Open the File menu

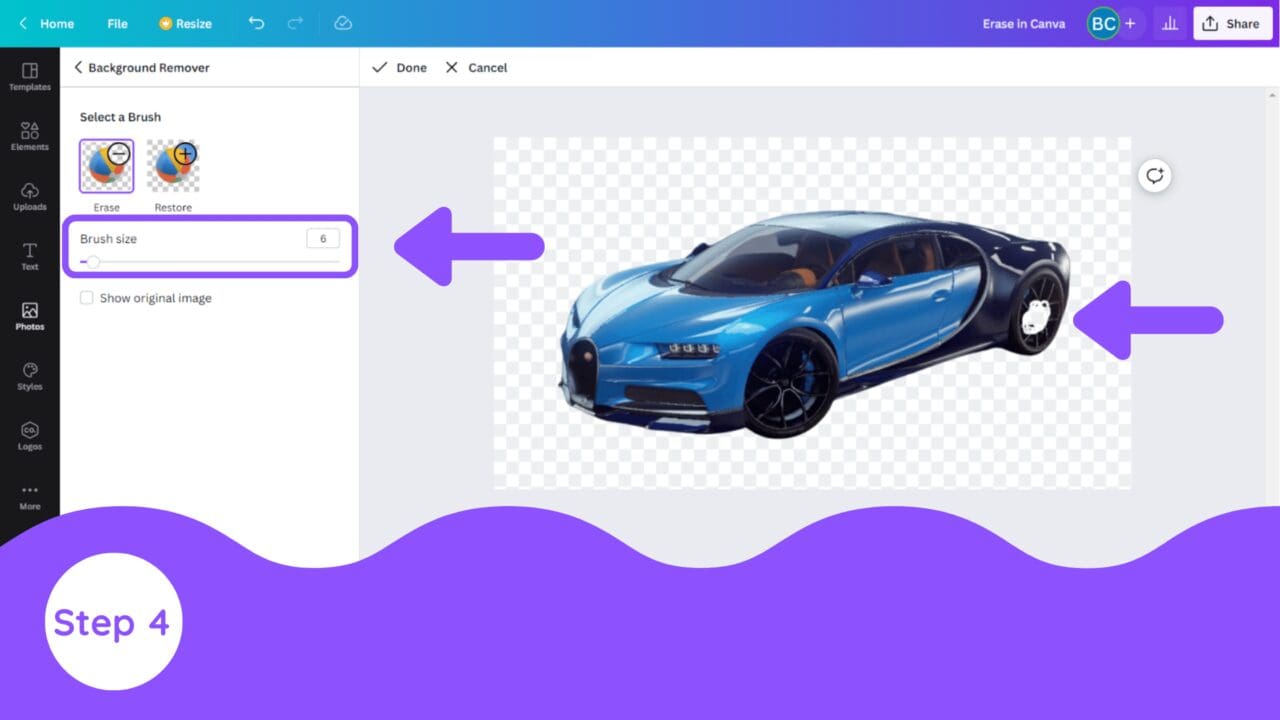click(117, 23)
